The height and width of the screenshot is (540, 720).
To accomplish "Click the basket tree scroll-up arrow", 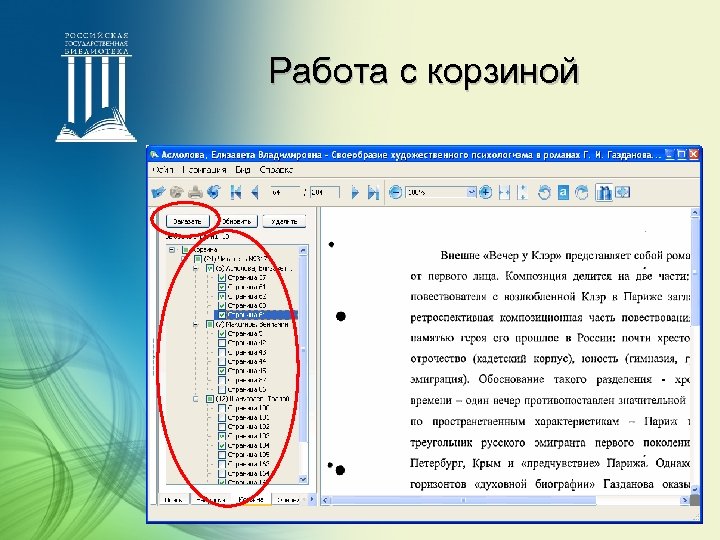I will click(303, 250).
